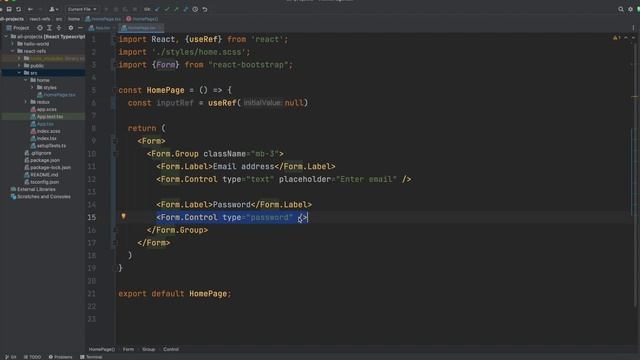Expand the public folder

[19, 65]
